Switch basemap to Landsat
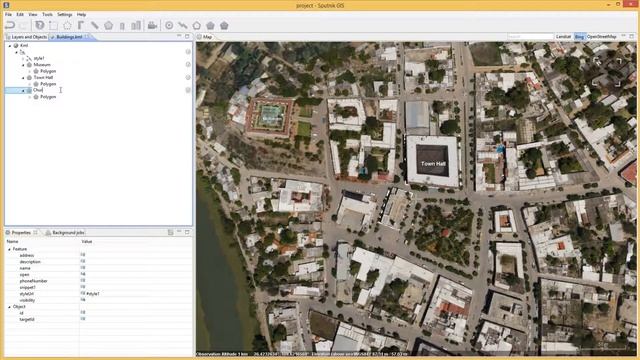 pos(563,37)
